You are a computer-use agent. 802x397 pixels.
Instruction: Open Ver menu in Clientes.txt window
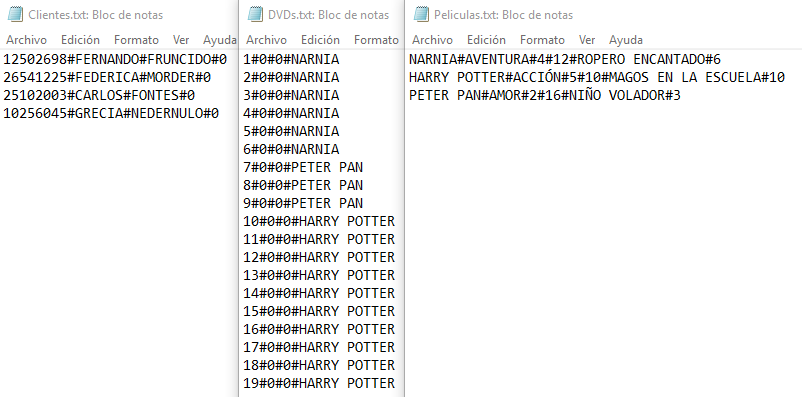coord(181,40)
